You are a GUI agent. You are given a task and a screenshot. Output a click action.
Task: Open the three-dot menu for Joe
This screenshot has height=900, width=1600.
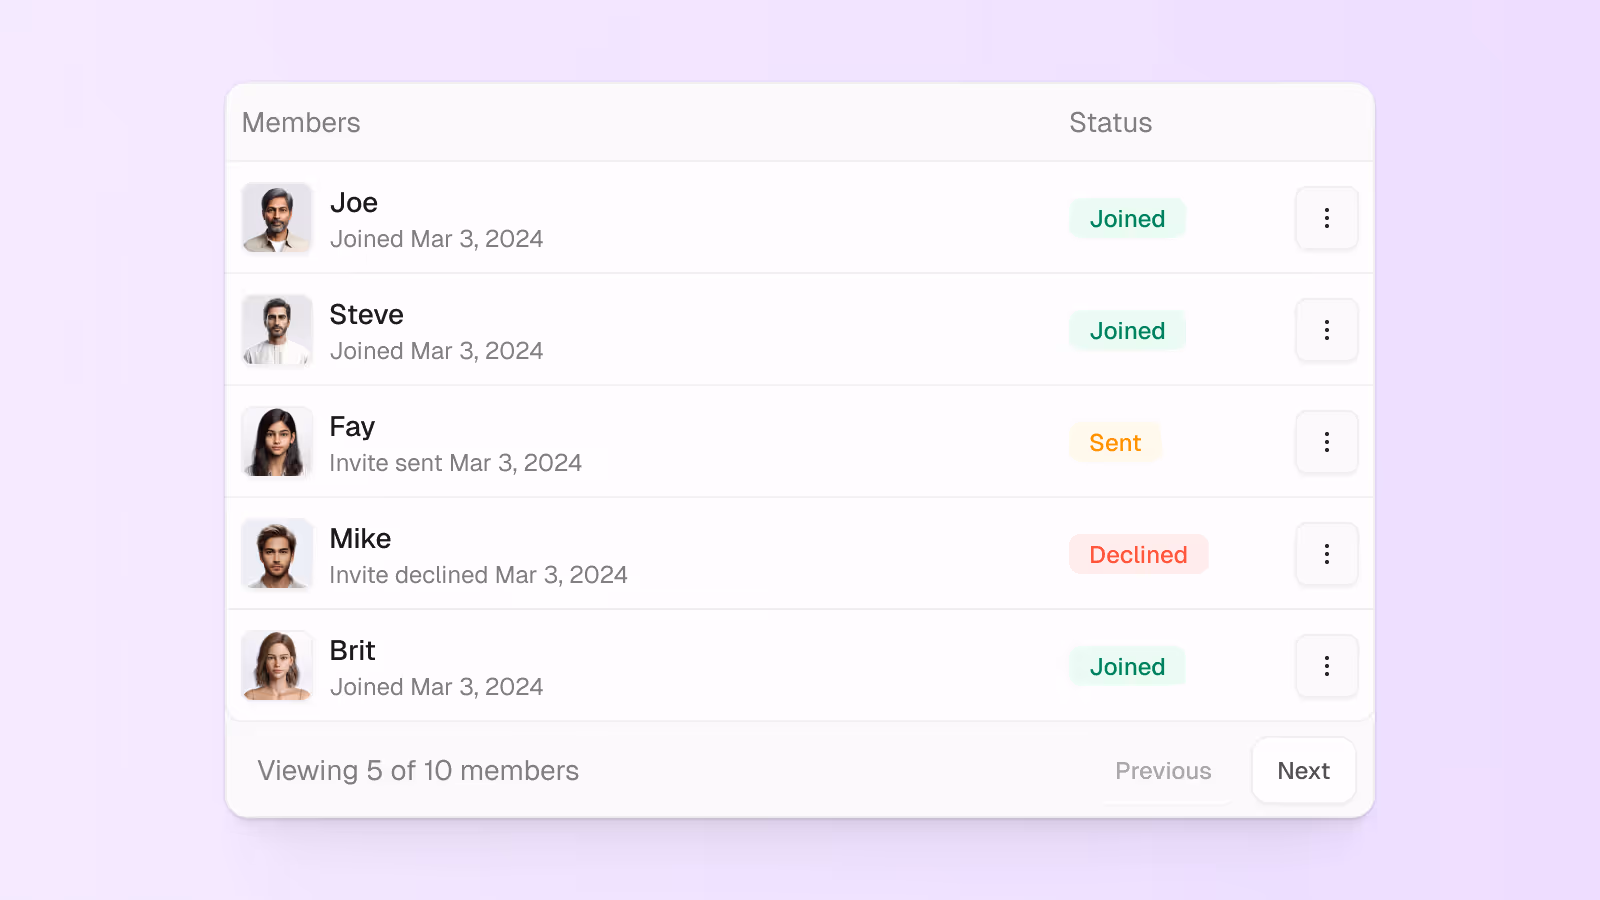[1326, 218]
